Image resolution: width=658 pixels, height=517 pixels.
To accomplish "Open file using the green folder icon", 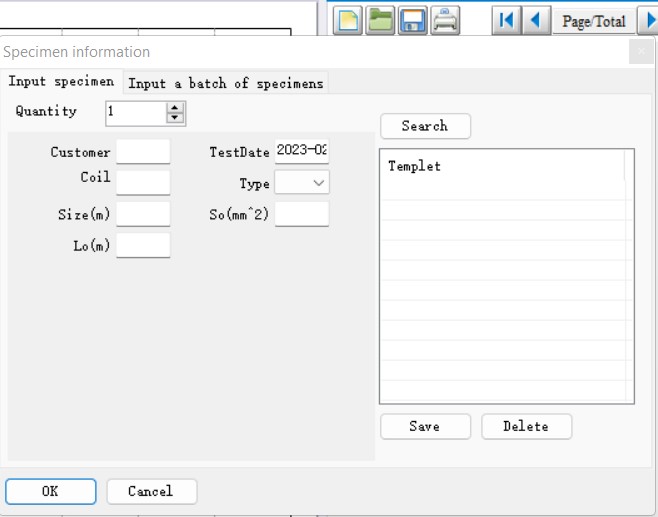I will click(x=380, y=20).
